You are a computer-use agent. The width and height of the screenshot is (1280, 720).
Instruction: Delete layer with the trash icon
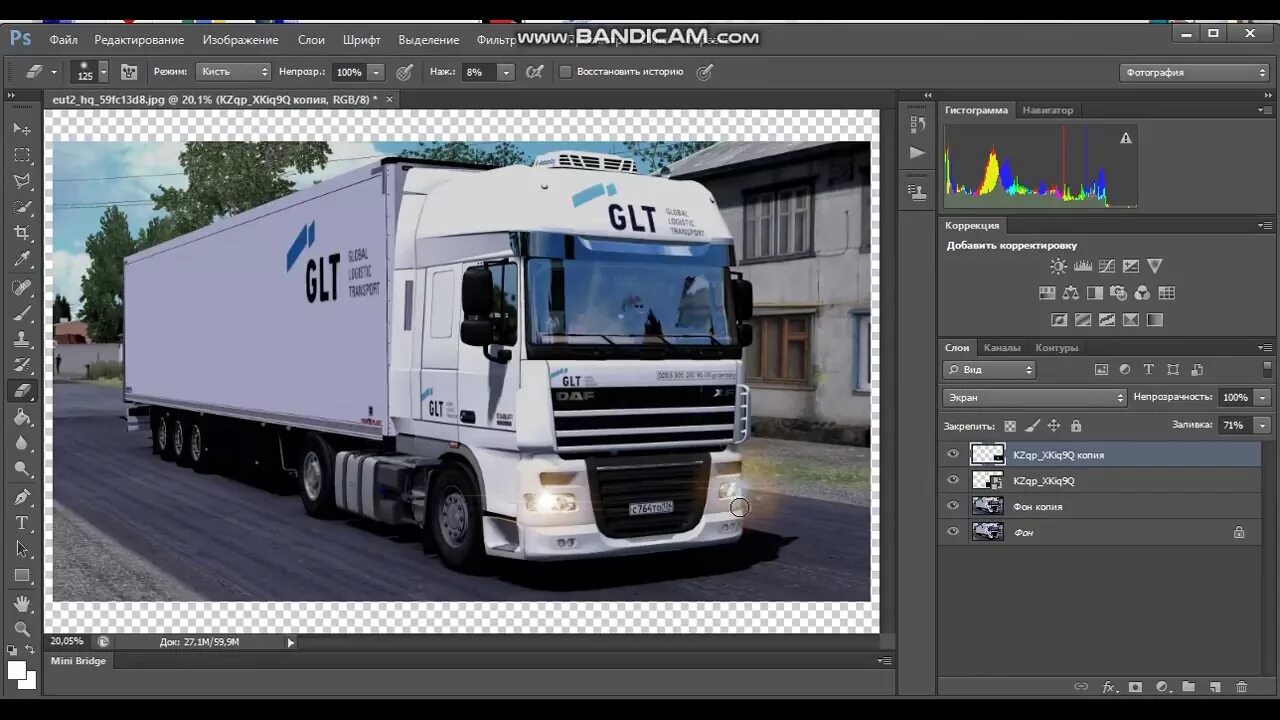pyautogui.click(x=1241, y=687)
